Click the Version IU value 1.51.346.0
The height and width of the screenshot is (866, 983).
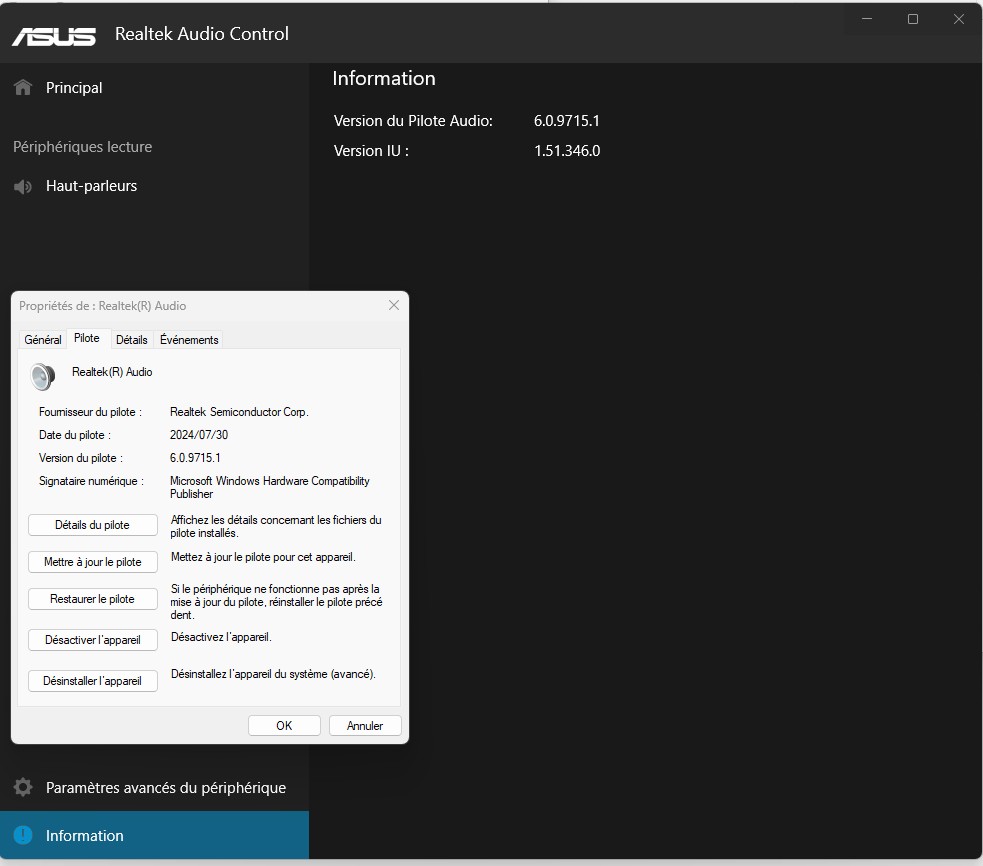567,151
